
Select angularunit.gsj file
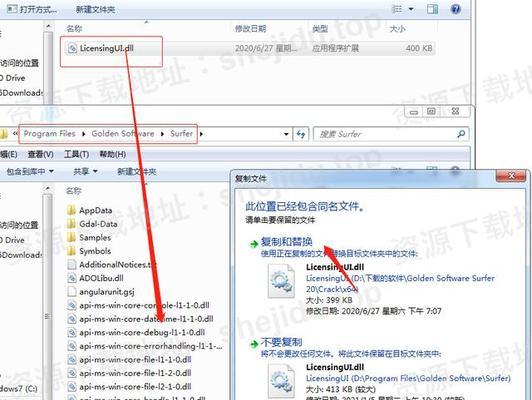pyautogui.click(x=101, y=292)
